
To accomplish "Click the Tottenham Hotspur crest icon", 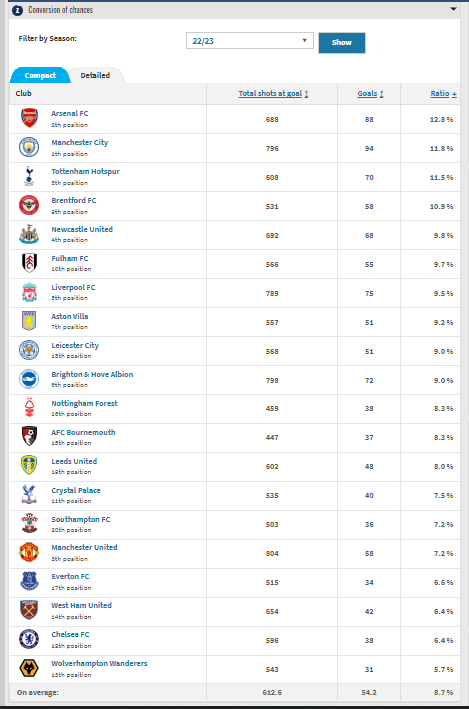I will (x=29, y=176).
